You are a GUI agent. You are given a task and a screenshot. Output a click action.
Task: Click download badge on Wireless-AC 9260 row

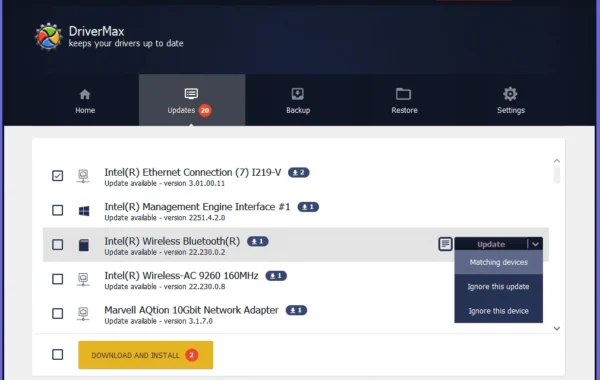[276, 276]
